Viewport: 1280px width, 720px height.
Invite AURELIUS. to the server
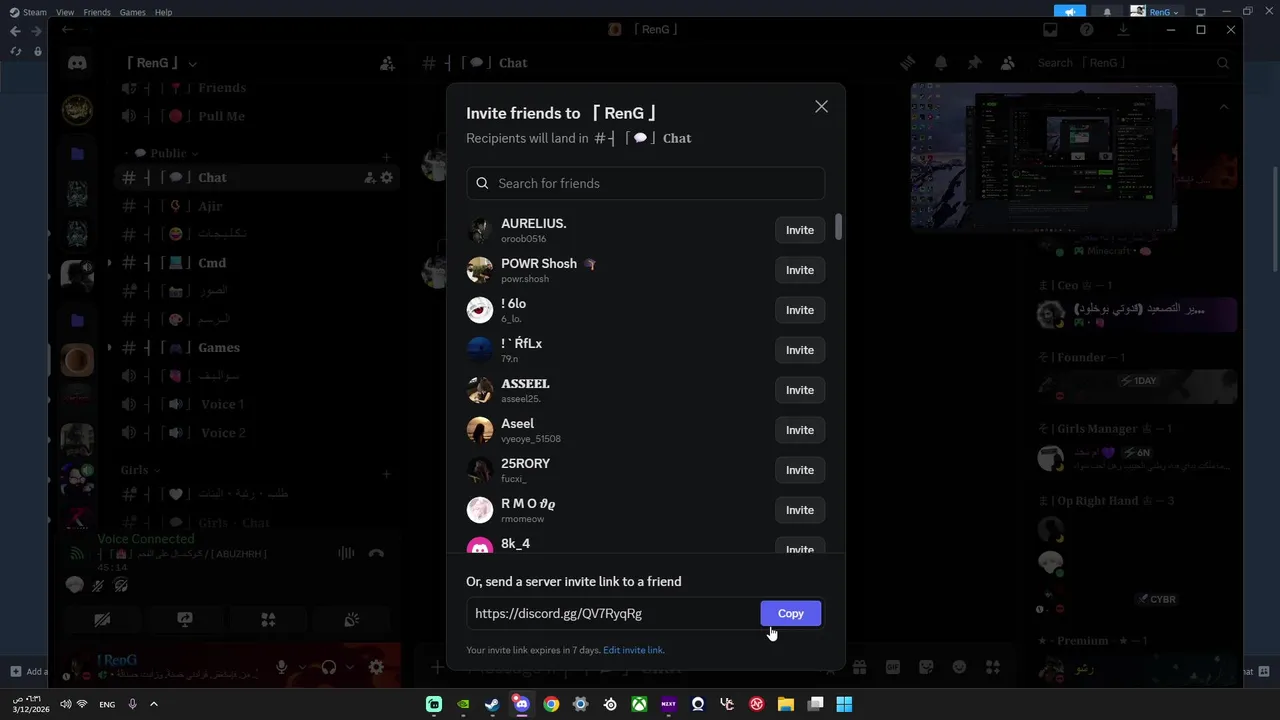(800, 230)
